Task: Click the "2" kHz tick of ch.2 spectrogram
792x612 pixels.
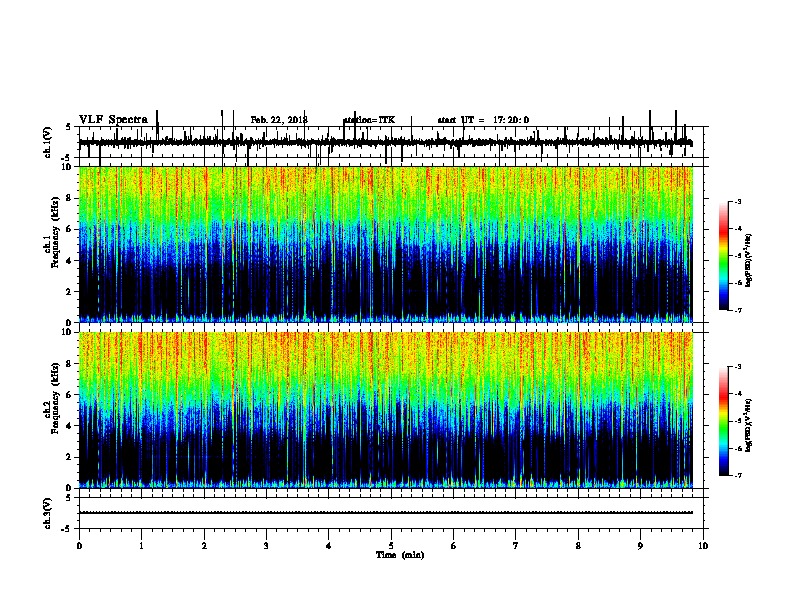Action: pos(70,457)
